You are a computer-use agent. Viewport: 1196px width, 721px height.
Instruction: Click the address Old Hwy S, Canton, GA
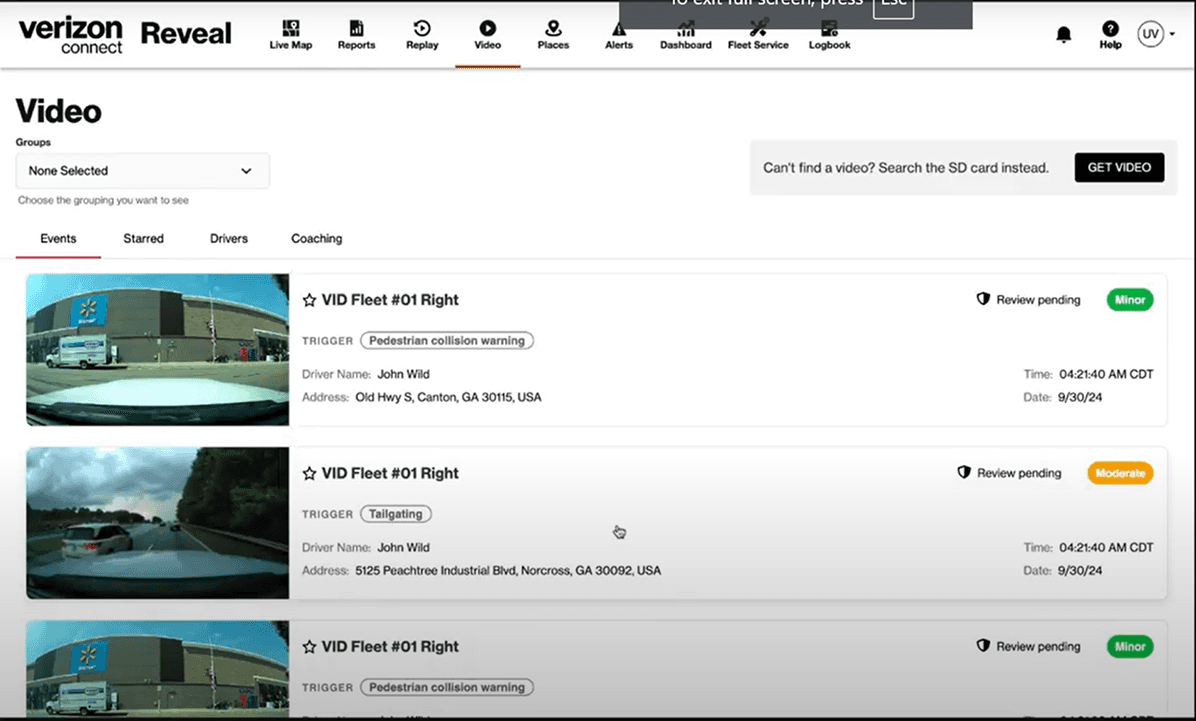tap(448, 397)
